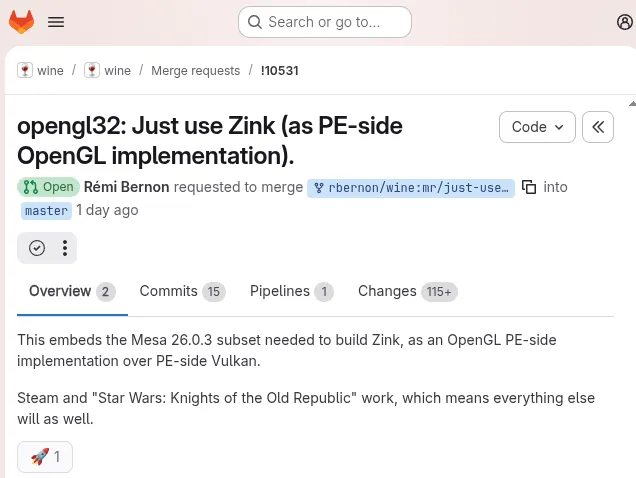The height and width of the screenshot is (478, 636).
Task: Click wine group avatar in breadcrumb
Action: (x=25, y=70)
